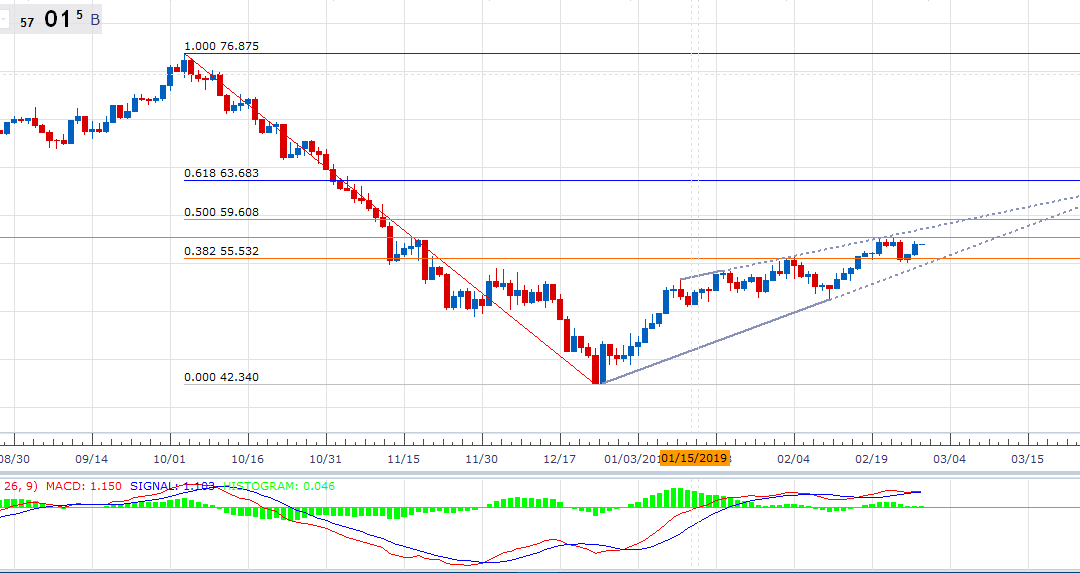
Task: Click the 0.500 59.608 Fibonacci label
Action: pyautogui.click(x=221, y=212)
